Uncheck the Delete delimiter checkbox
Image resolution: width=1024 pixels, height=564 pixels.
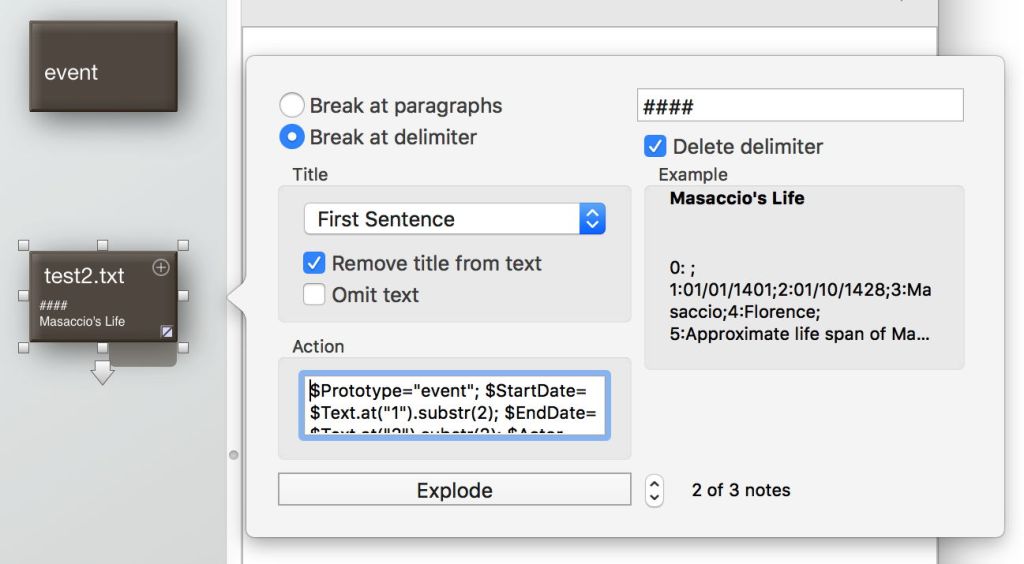655,146
